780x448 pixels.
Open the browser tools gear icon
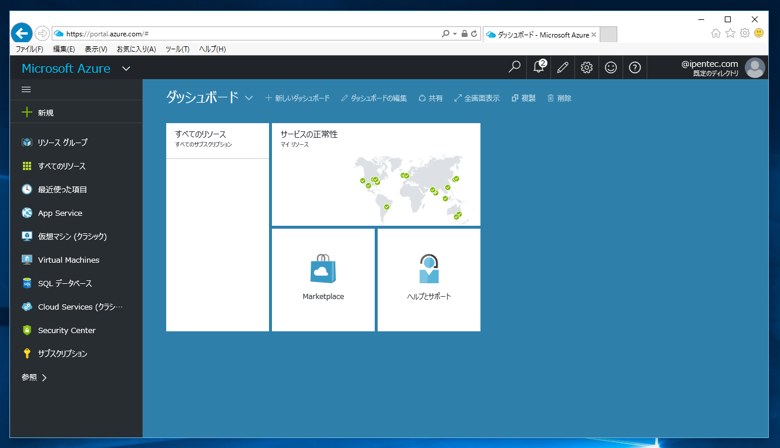(745, 33)
